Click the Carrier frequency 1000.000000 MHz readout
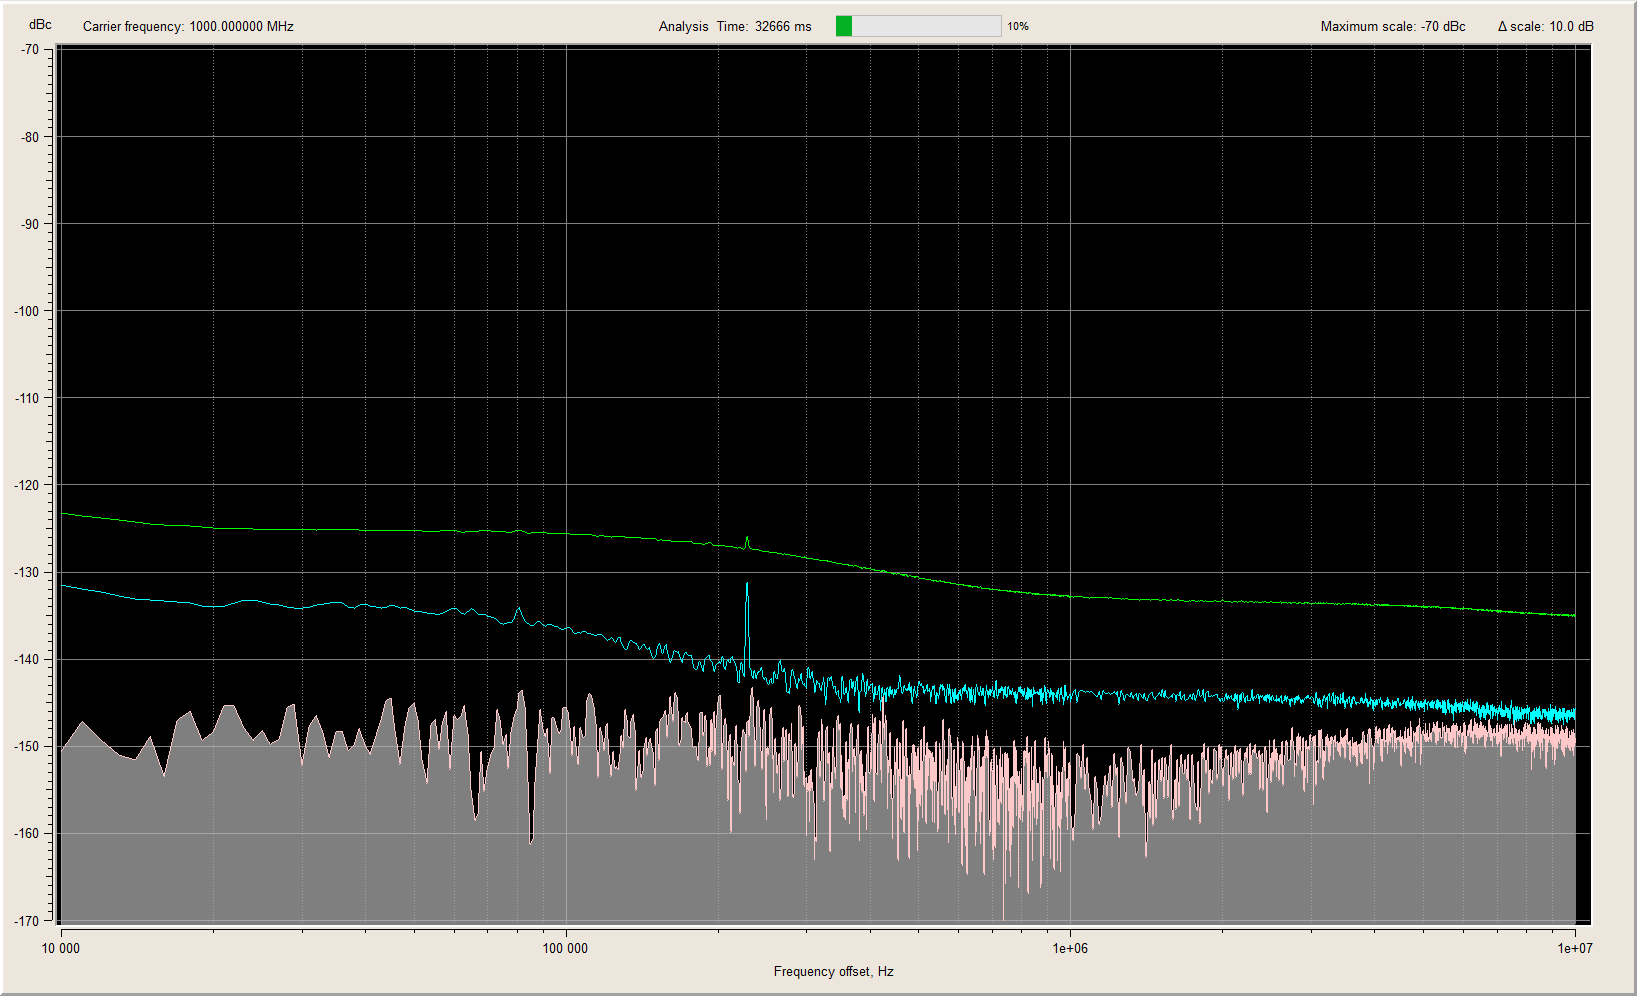Image resolution: width=1637 pixels, height=996 pixels. coord(188,26)
